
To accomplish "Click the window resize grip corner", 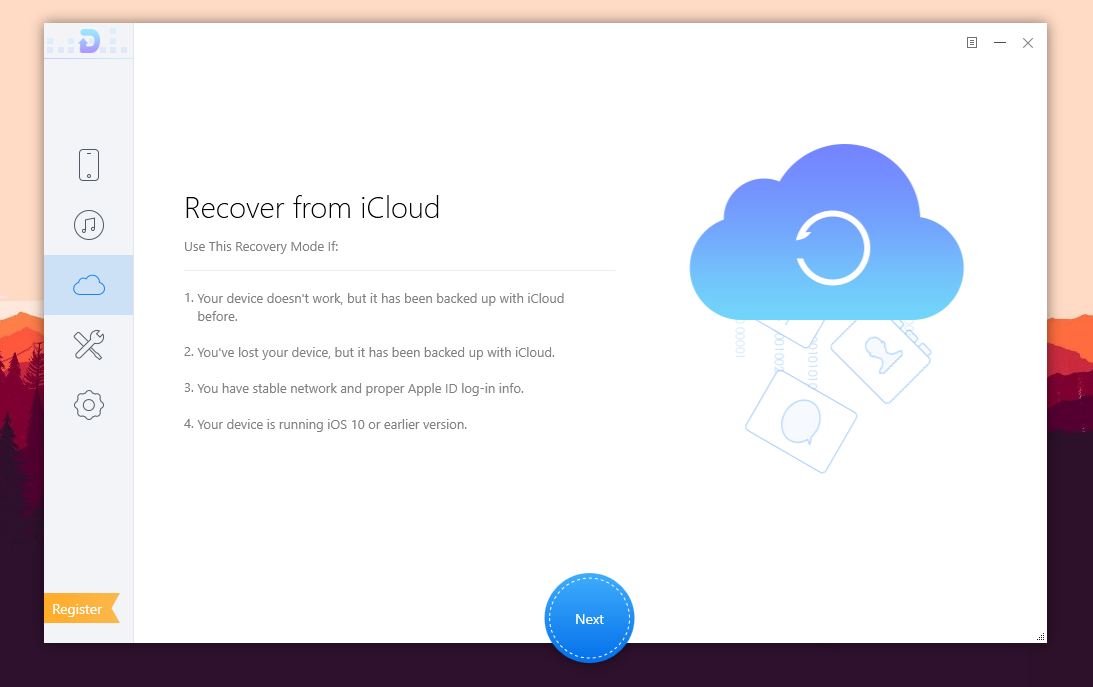I will 1041,637.
